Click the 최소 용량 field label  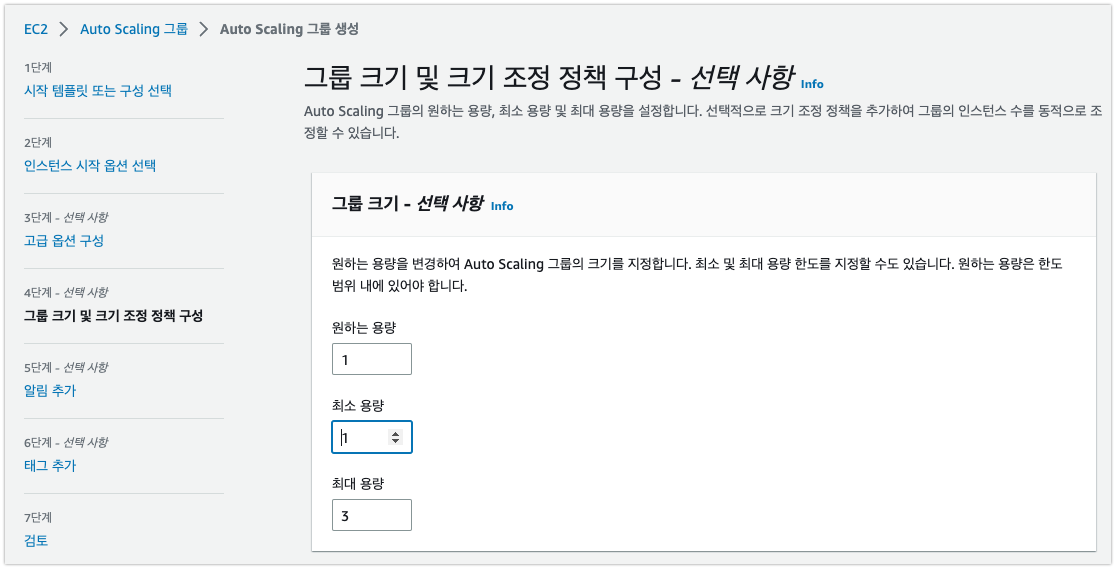[x=358, y=406]
